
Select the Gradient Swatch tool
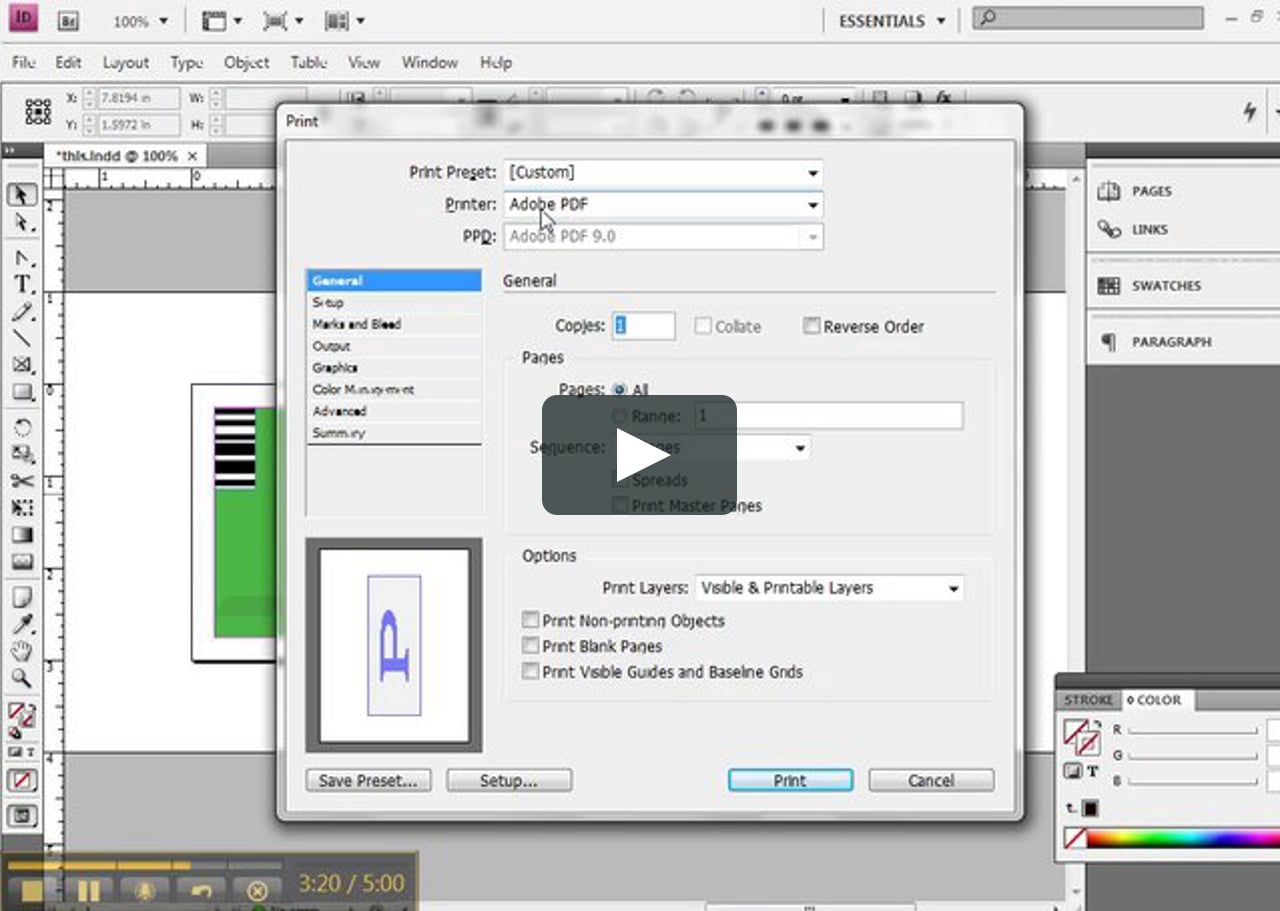click(22, 535)
